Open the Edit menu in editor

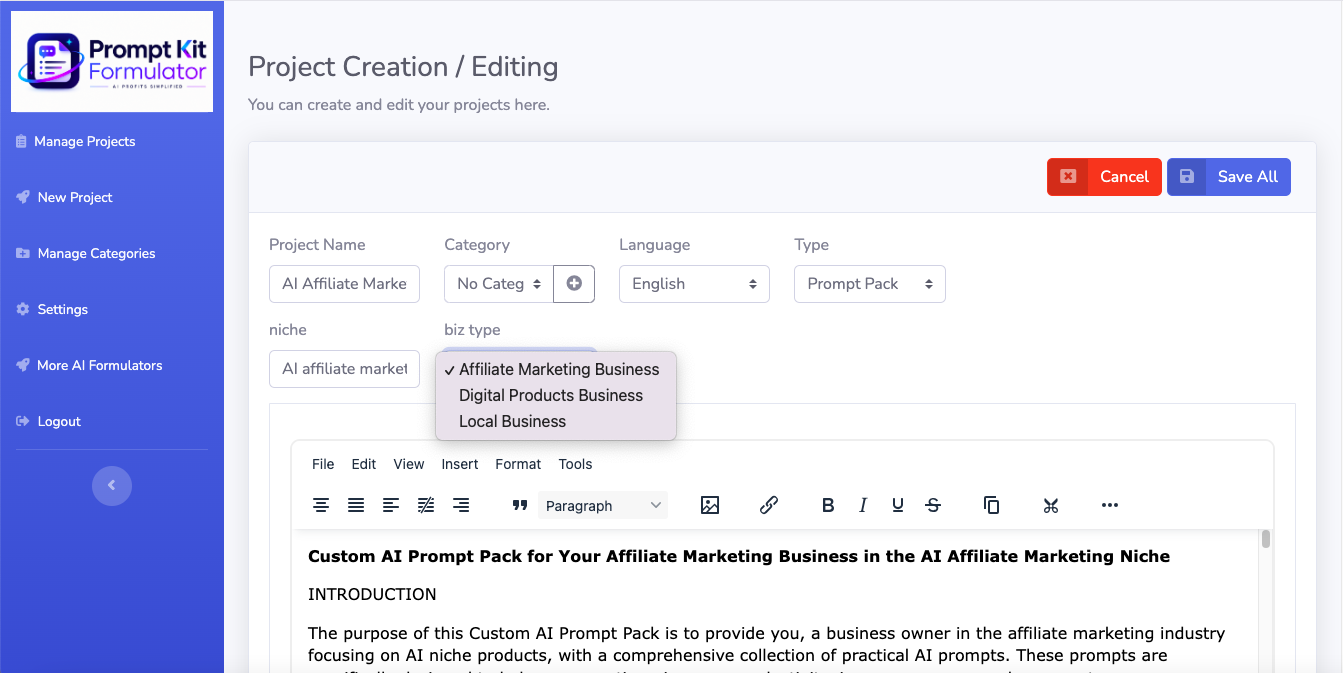coord(364,464)
